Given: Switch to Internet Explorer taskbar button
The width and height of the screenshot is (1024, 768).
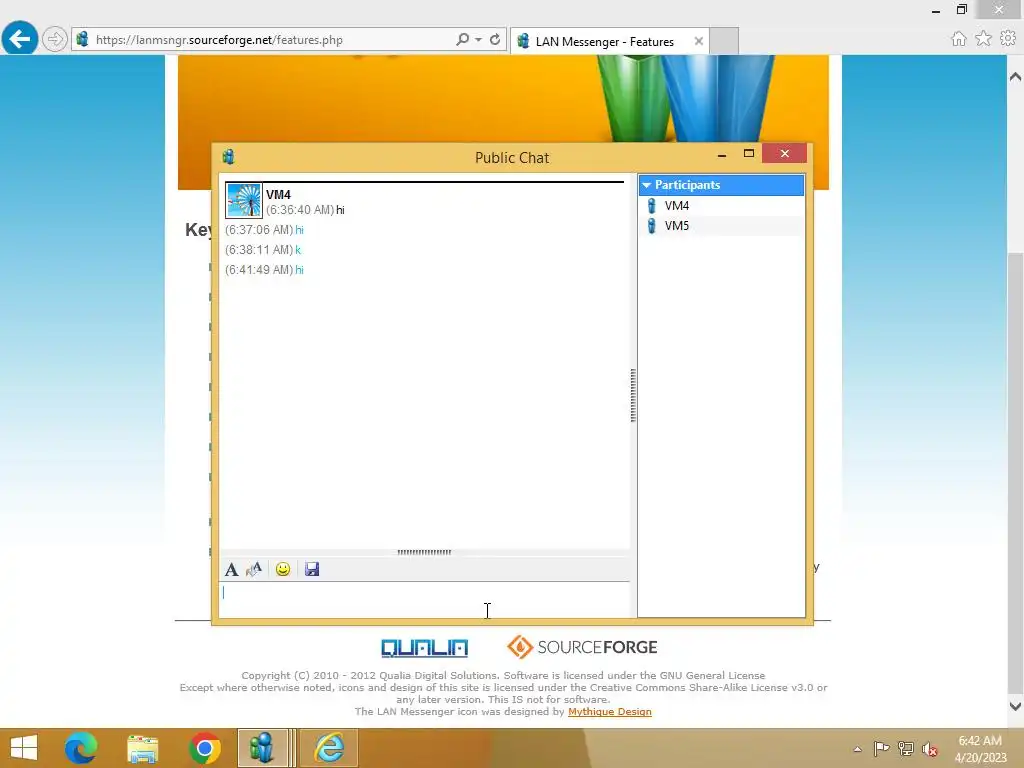Looking at the screenshot, I should 328,748.
